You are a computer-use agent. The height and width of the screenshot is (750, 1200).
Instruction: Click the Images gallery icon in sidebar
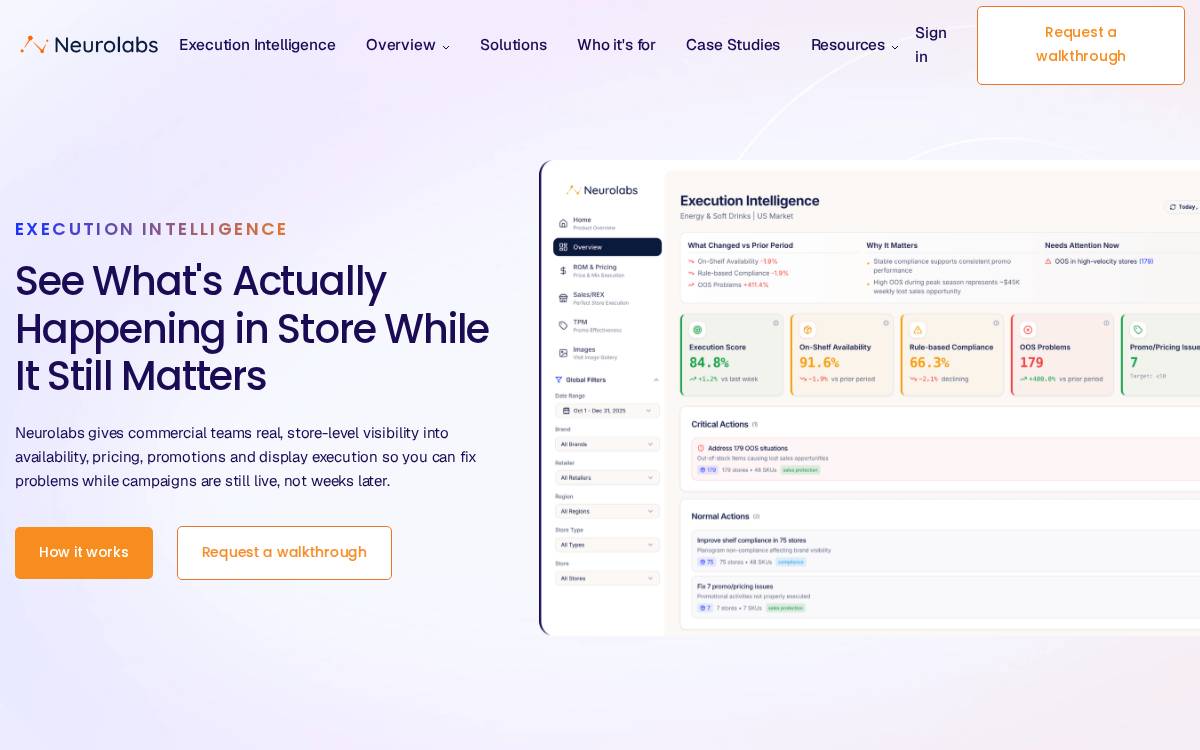(563, 352)
